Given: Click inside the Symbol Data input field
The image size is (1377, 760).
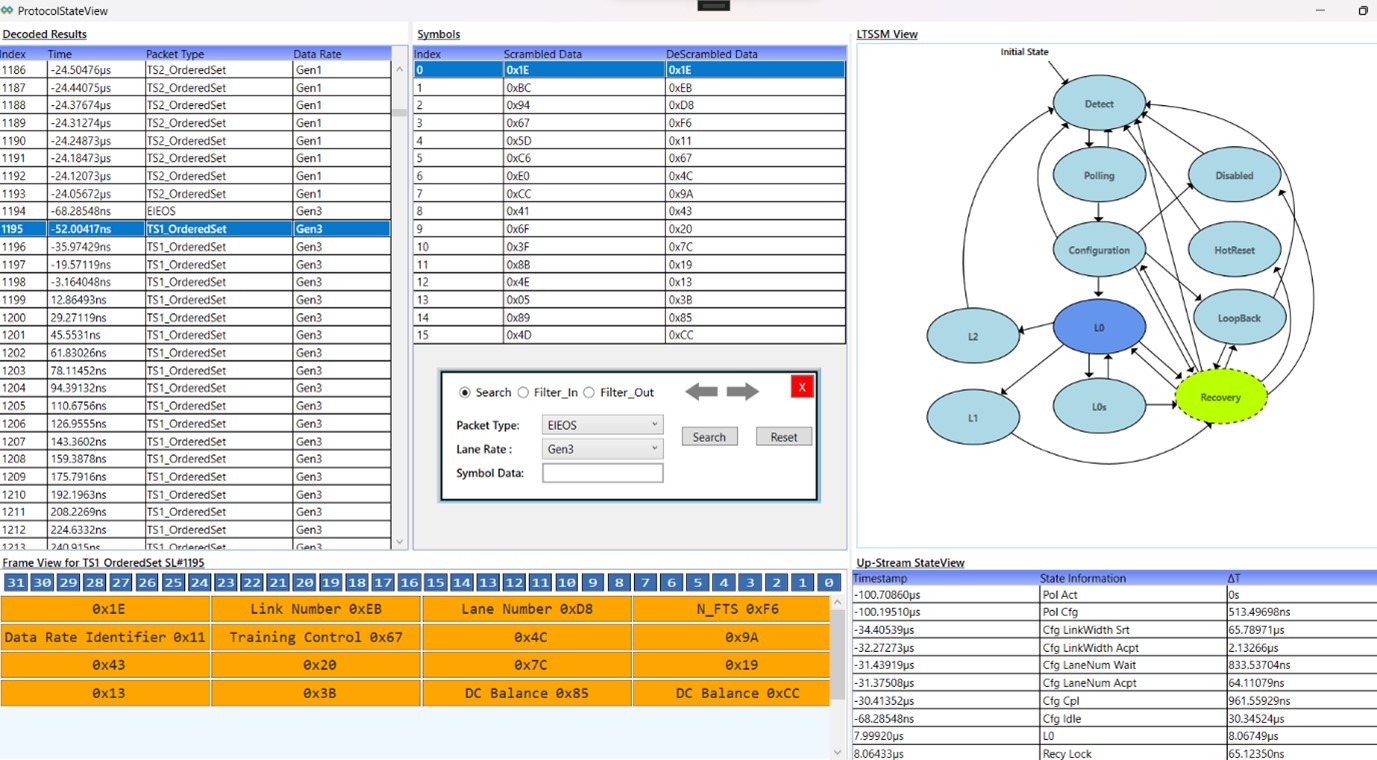Looking at the screenshot, I should click(602, 472).
